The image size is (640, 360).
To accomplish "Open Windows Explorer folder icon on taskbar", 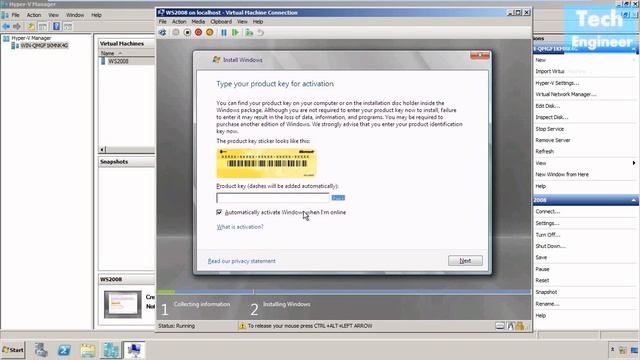I will [87, 350].
